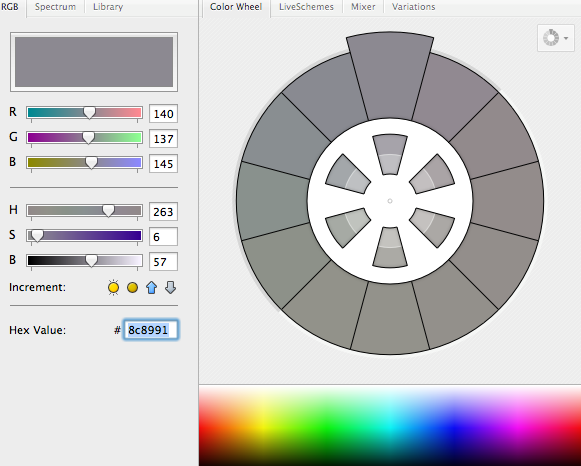Click the R red slider handle
This screenshot has height=466, width=581.
tap(89, 113)
